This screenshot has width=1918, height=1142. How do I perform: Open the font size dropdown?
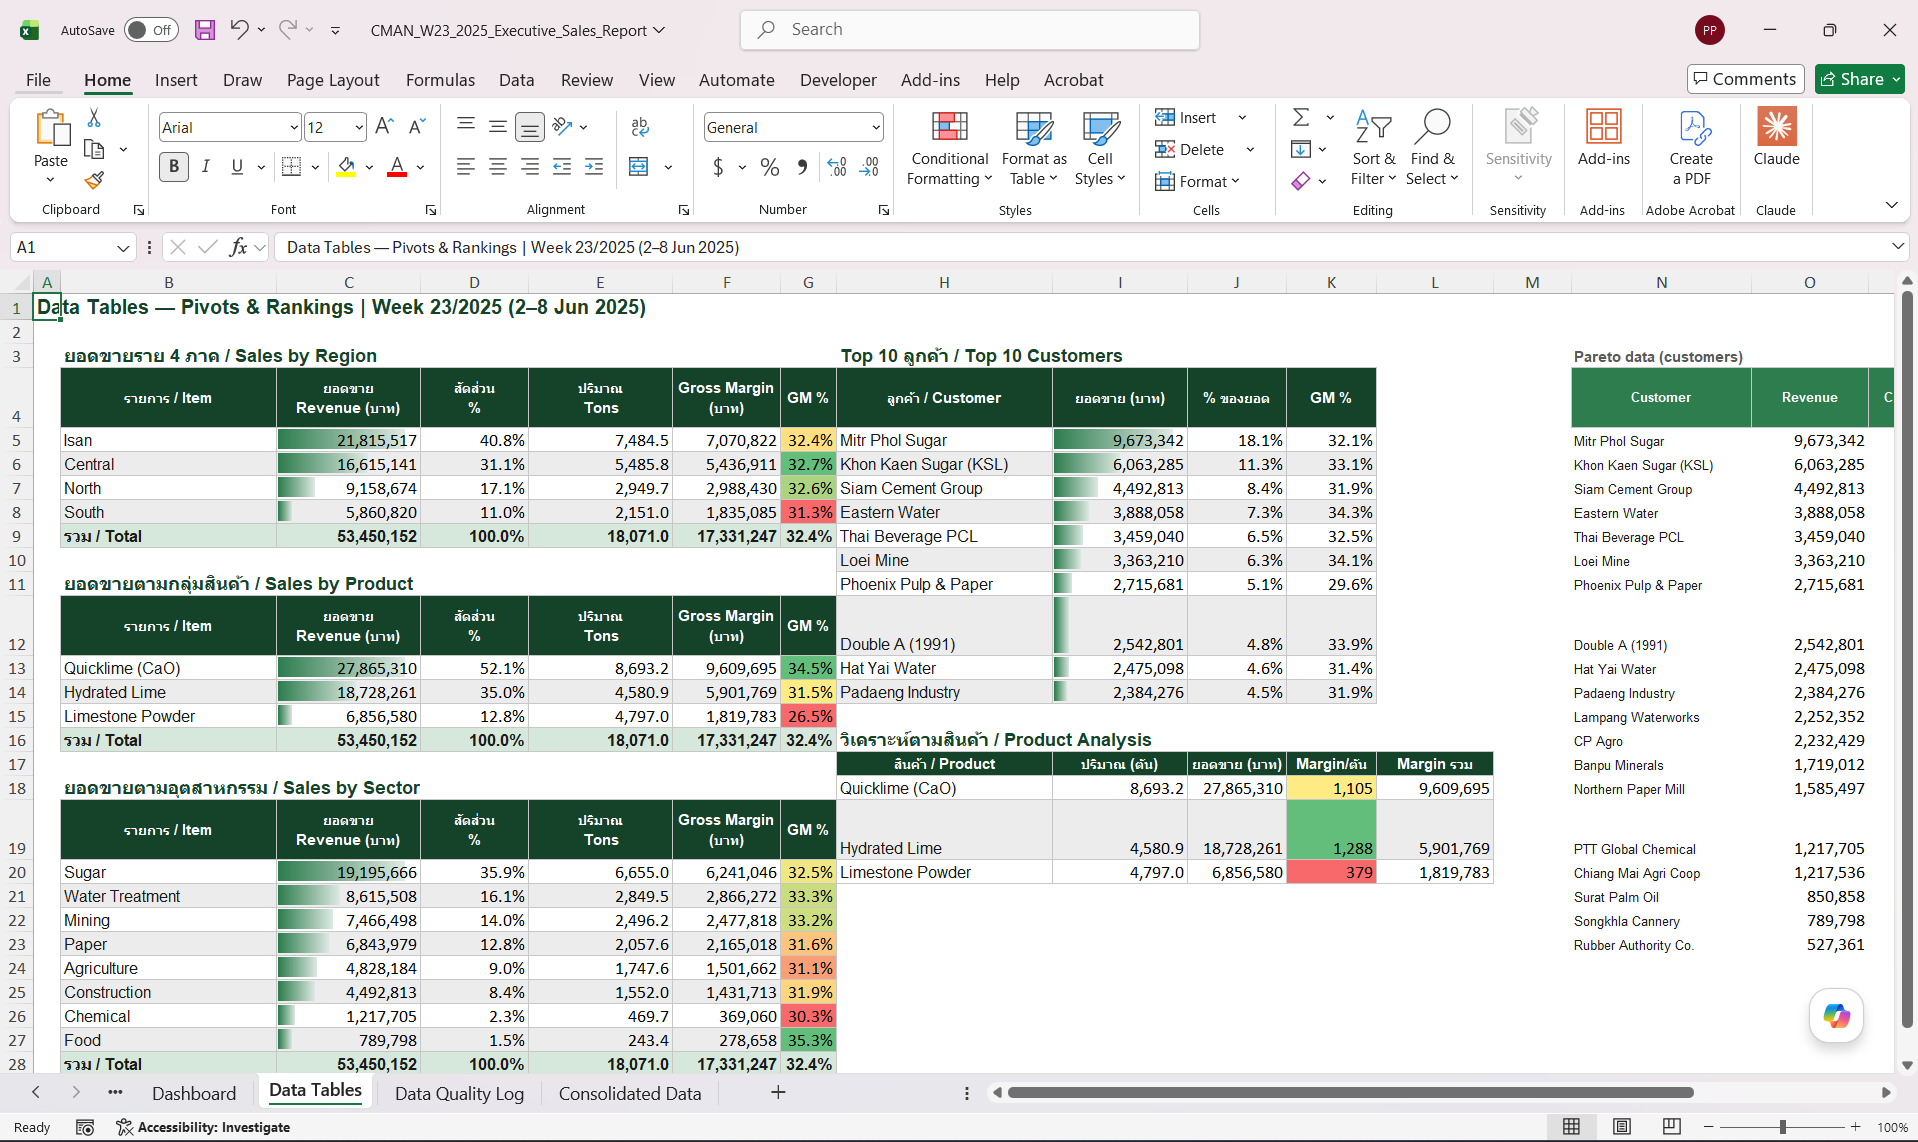point(359,127)
